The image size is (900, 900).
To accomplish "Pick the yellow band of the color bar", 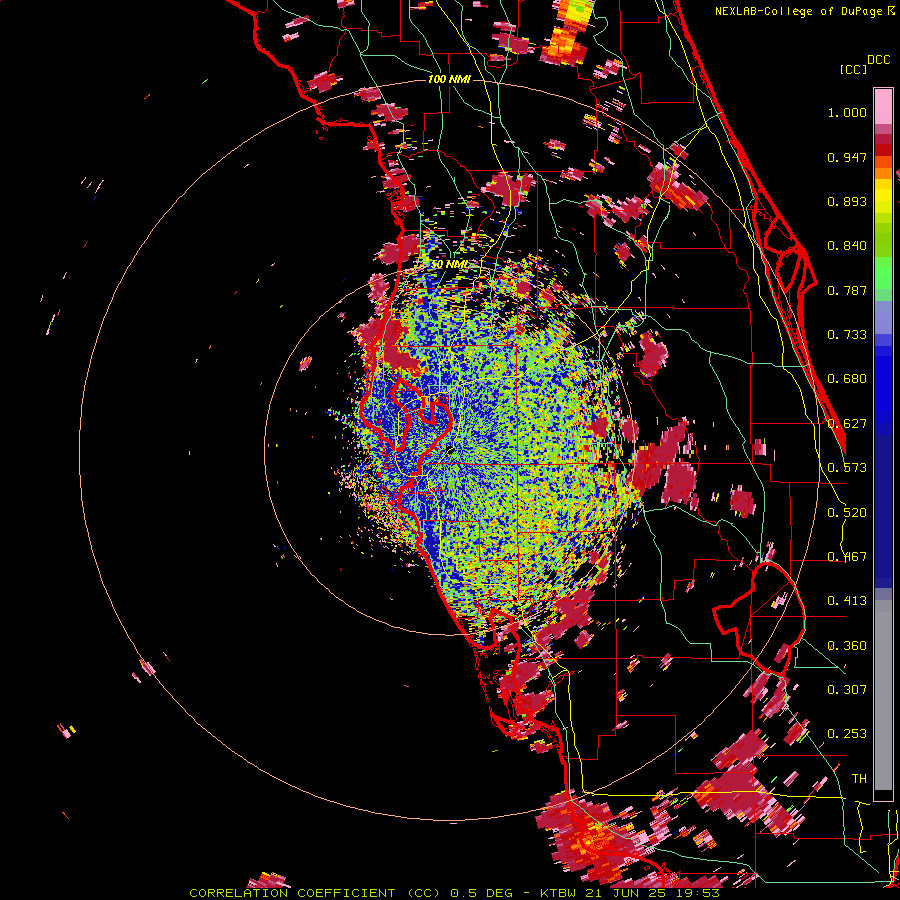I will click(x=883, y=196).
